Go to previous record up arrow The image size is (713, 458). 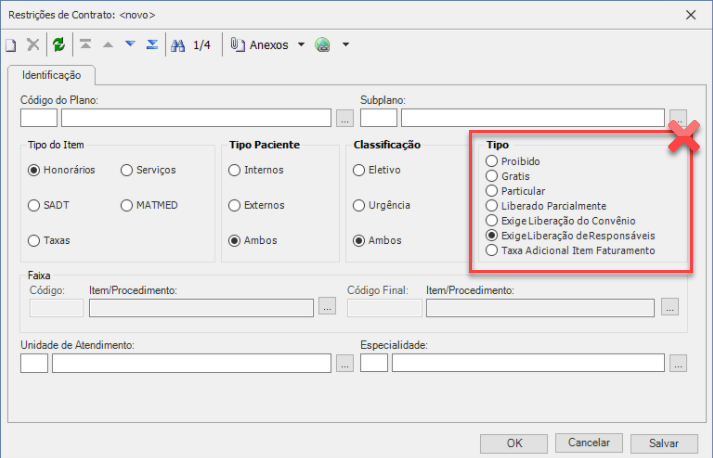[x=108, y=45]
